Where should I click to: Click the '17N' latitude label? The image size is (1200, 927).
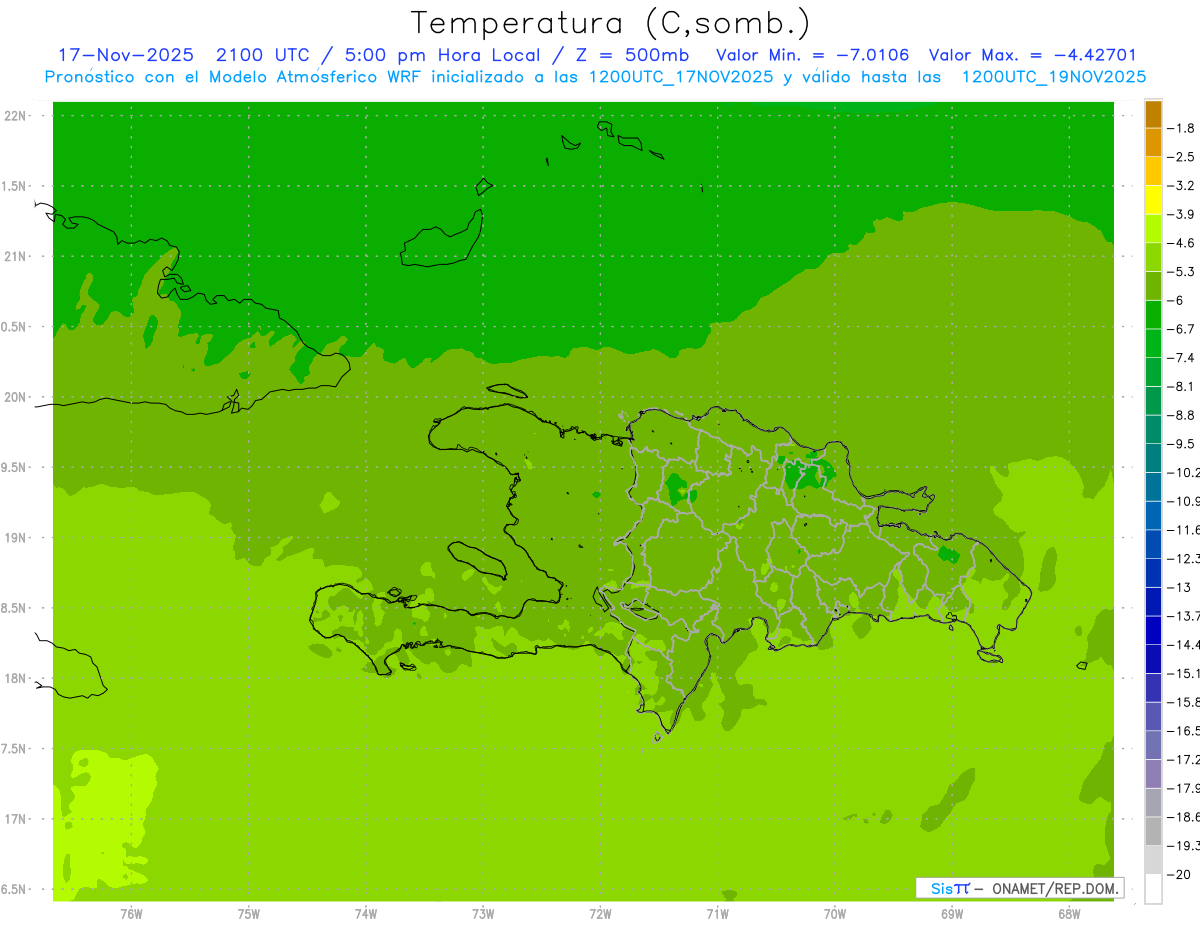(x=17, y=820)
